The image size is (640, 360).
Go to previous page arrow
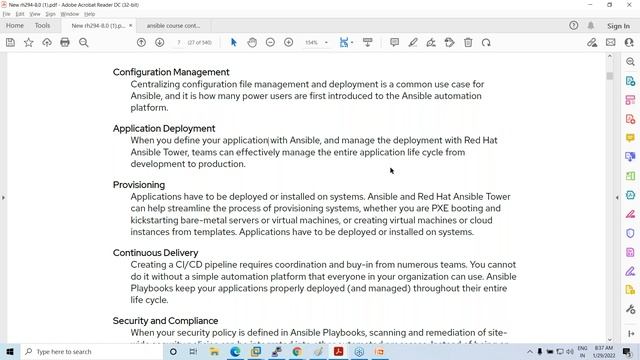tap(141, 42)
